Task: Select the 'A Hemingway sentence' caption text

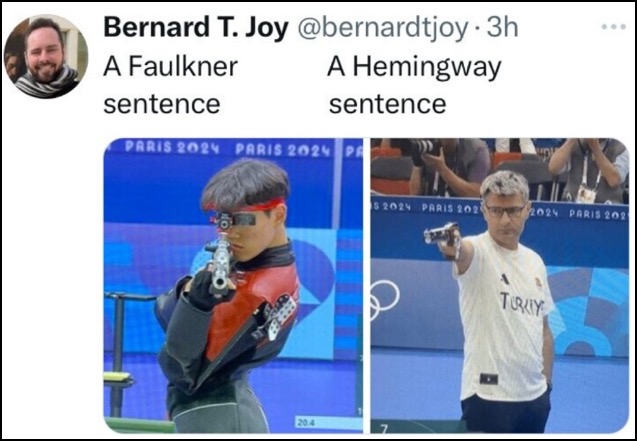Action: [414, 85]
